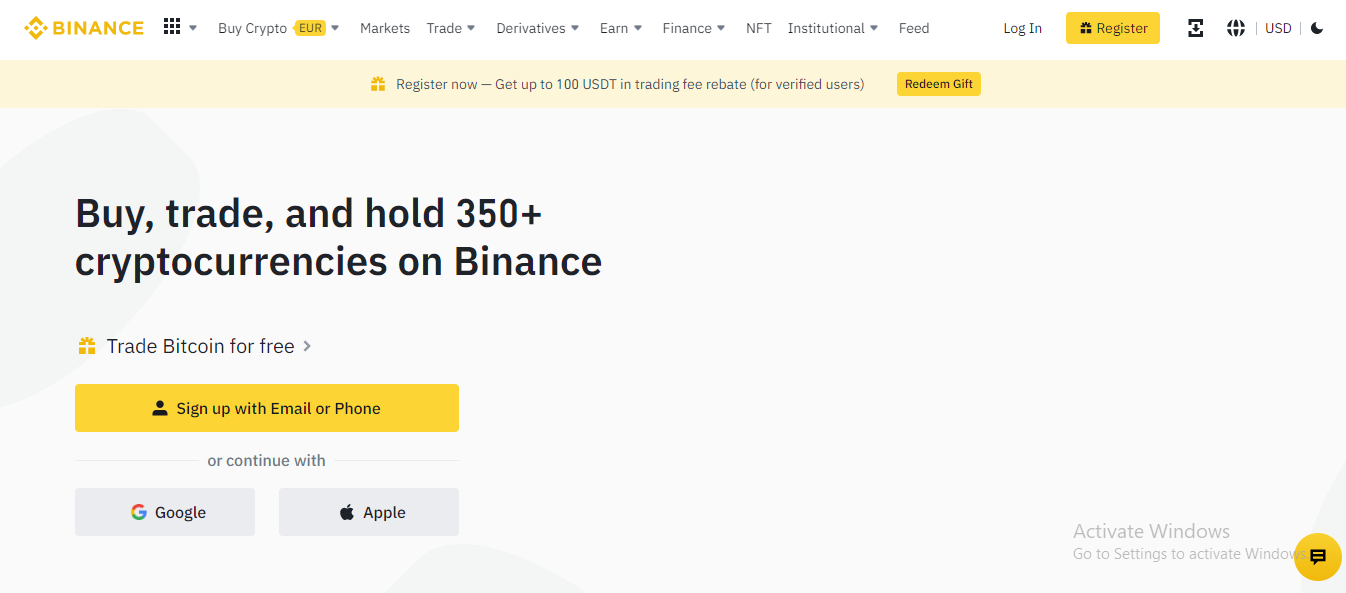
Task: Click the Log In link
Action: (x=1022, y=28)
